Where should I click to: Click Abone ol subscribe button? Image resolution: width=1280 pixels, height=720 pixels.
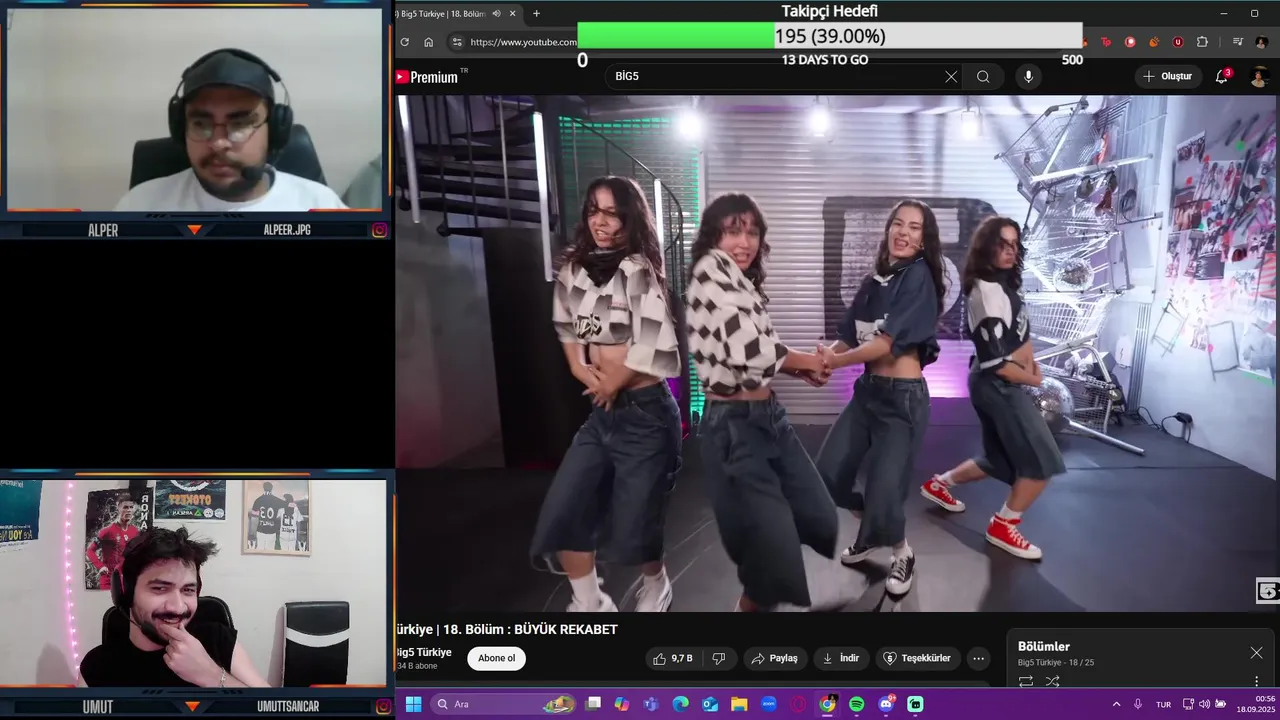point(496,658)
